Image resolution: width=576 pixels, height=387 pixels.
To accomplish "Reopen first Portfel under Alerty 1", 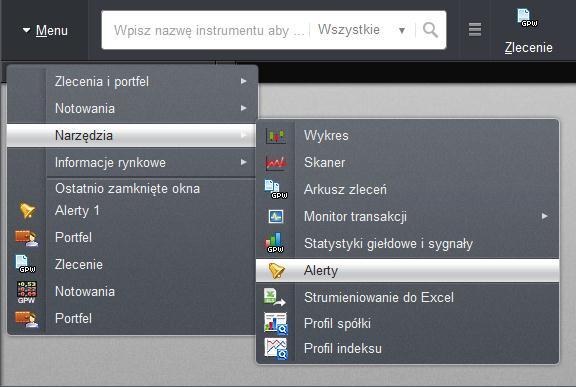I will click(x=131, y=238).
